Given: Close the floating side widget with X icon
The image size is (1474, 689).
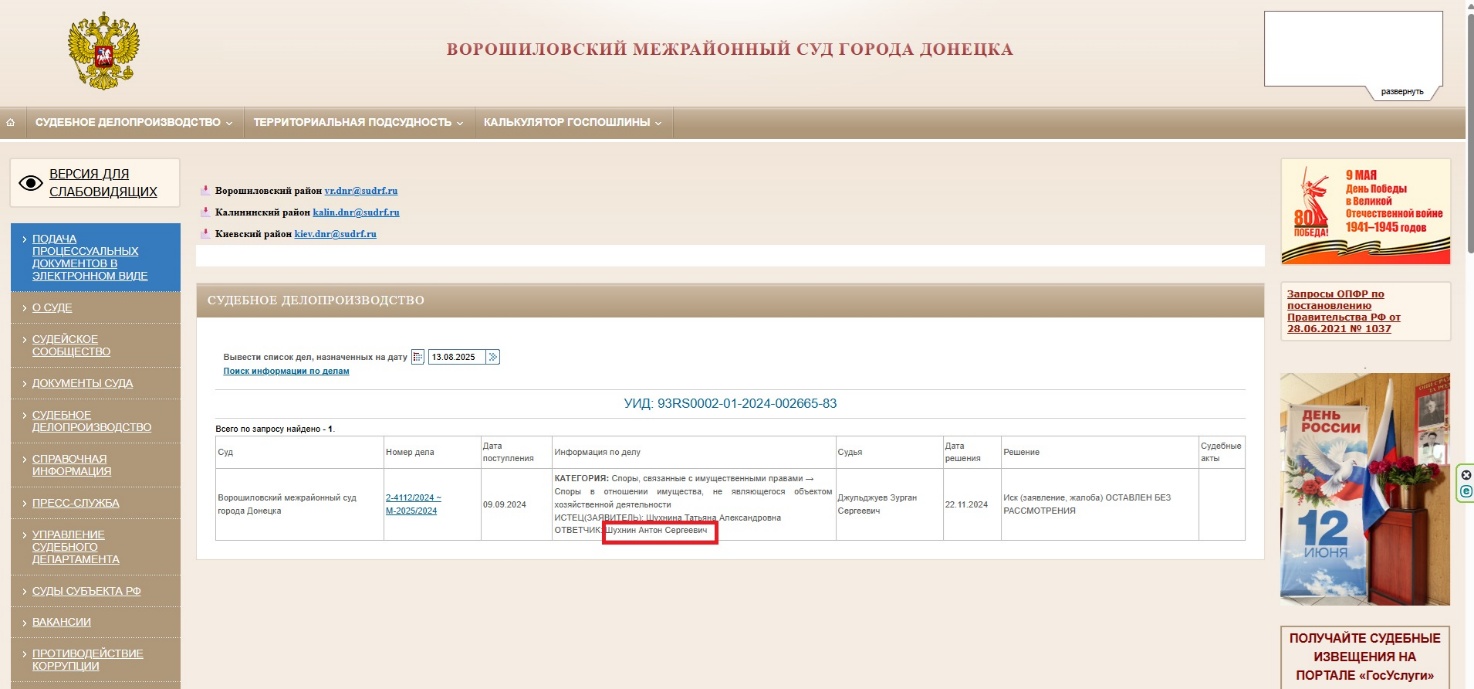Looking at the screenshot, I should pos(1466,475).
